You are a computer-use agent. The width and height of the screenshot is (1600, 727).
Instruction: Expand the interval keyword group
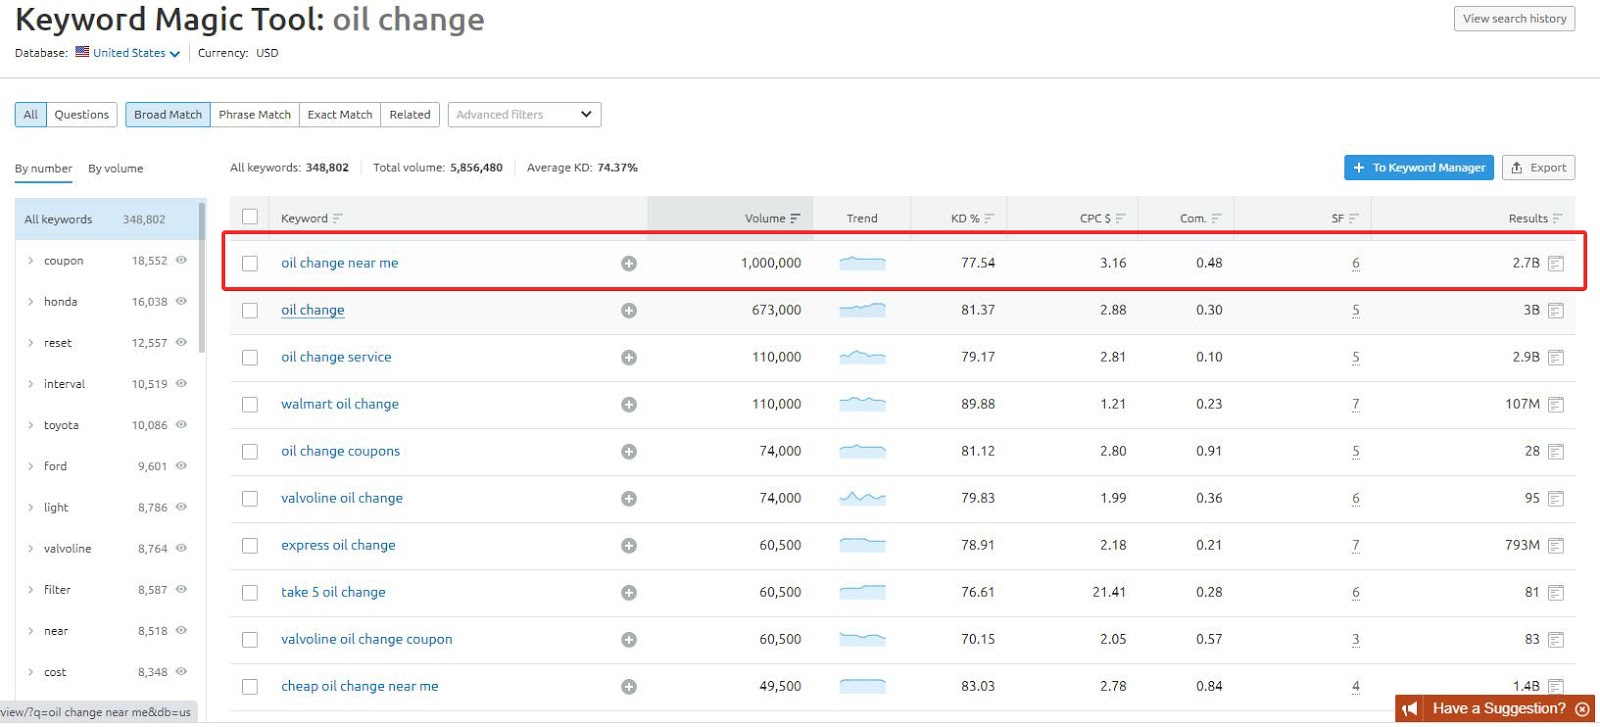30,384
